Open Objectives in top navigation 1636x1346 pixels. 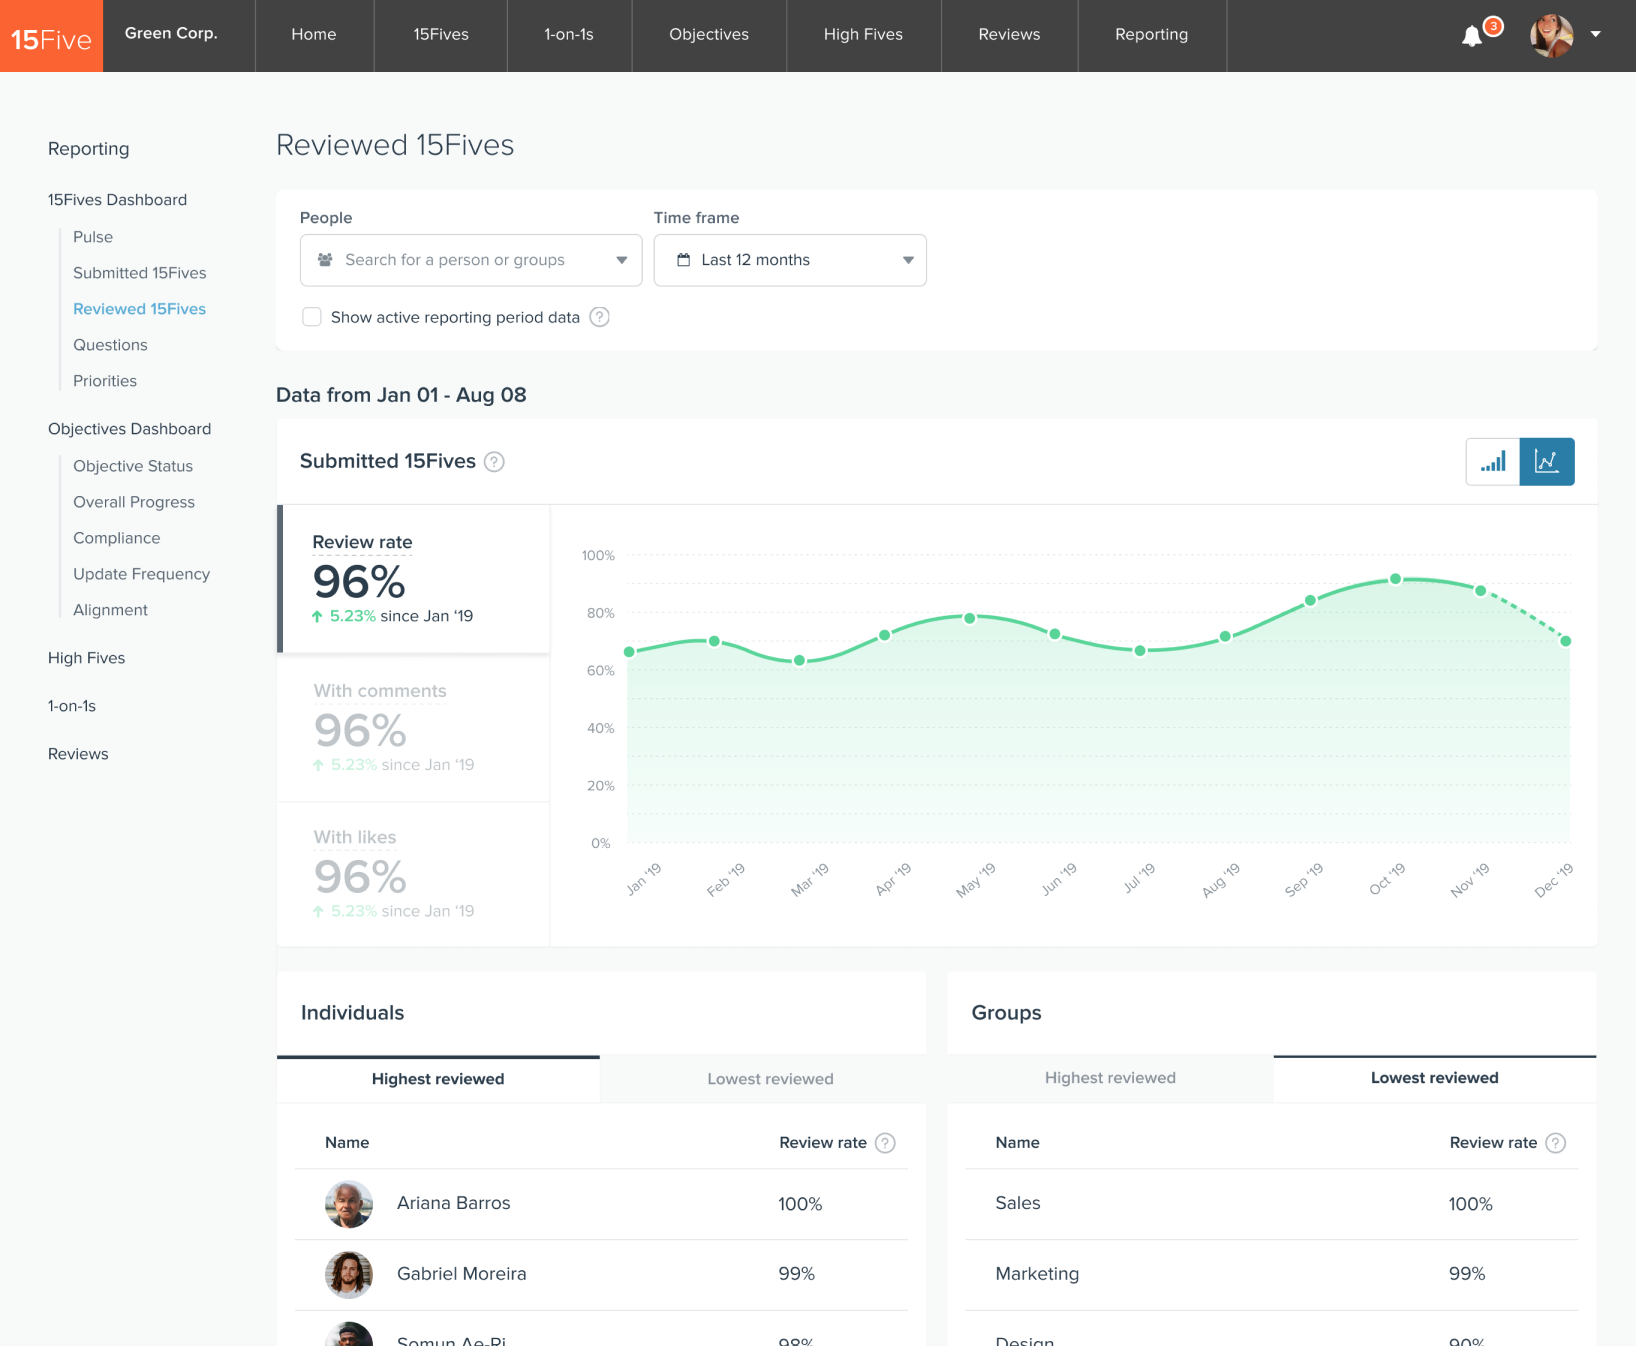[709, 35]
